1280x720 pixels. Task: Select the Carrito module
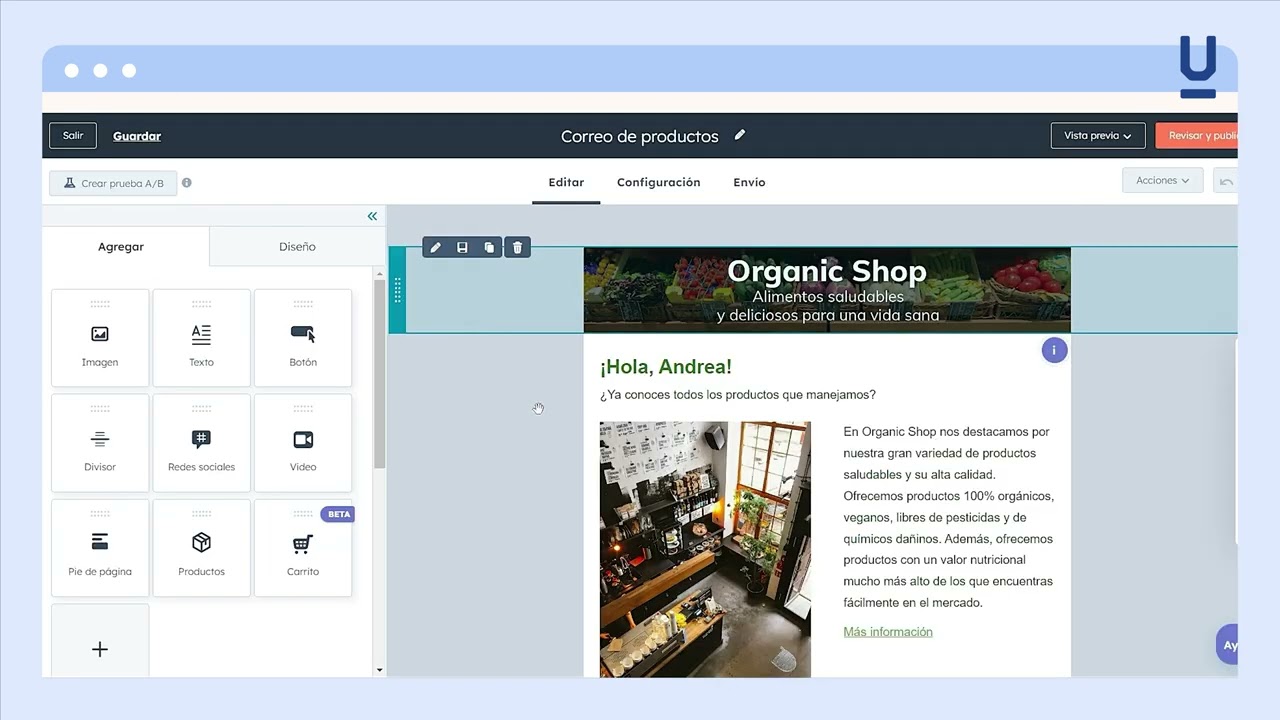coord(303,548)
